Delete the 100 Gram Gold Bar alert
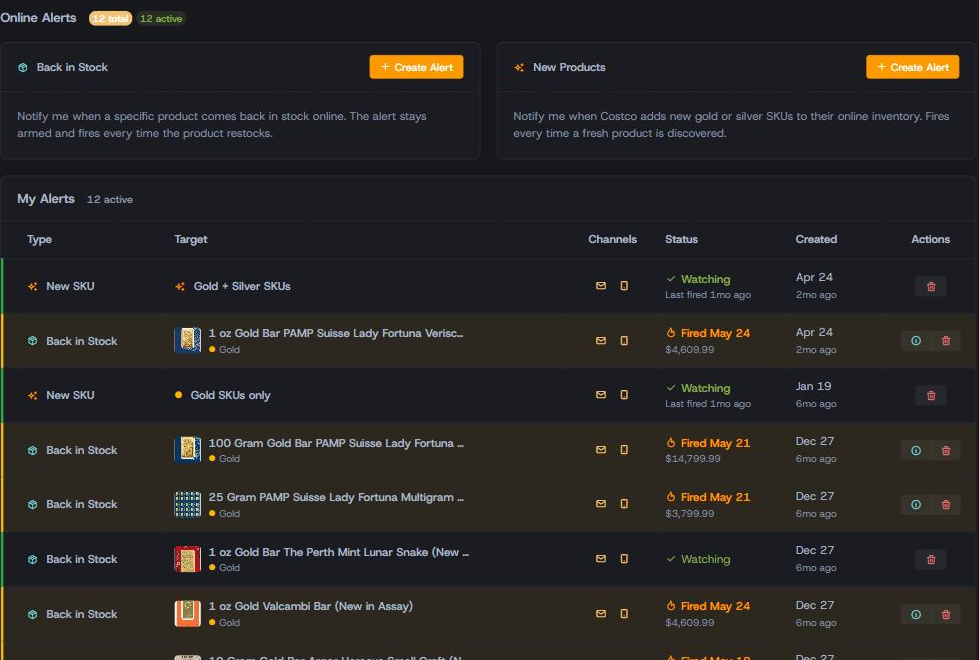 click(x=946, y=450)
